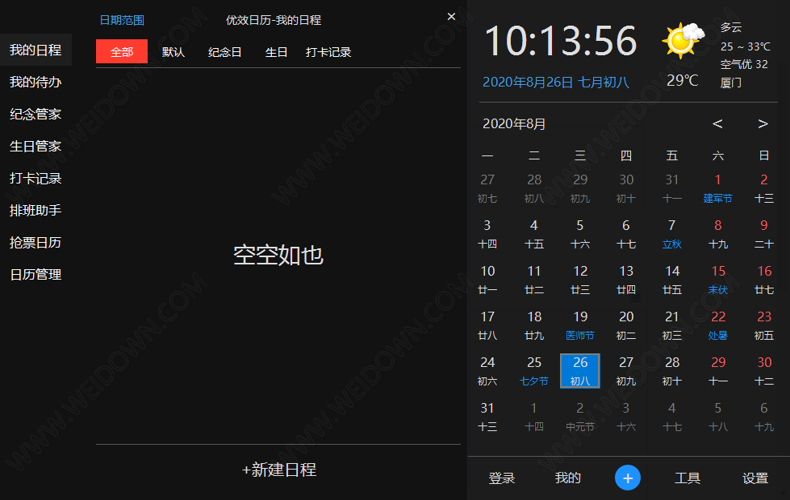Viewport: 790px width, 500px height.
Task: Close the schedule panel with X
Action: (451, 17)
